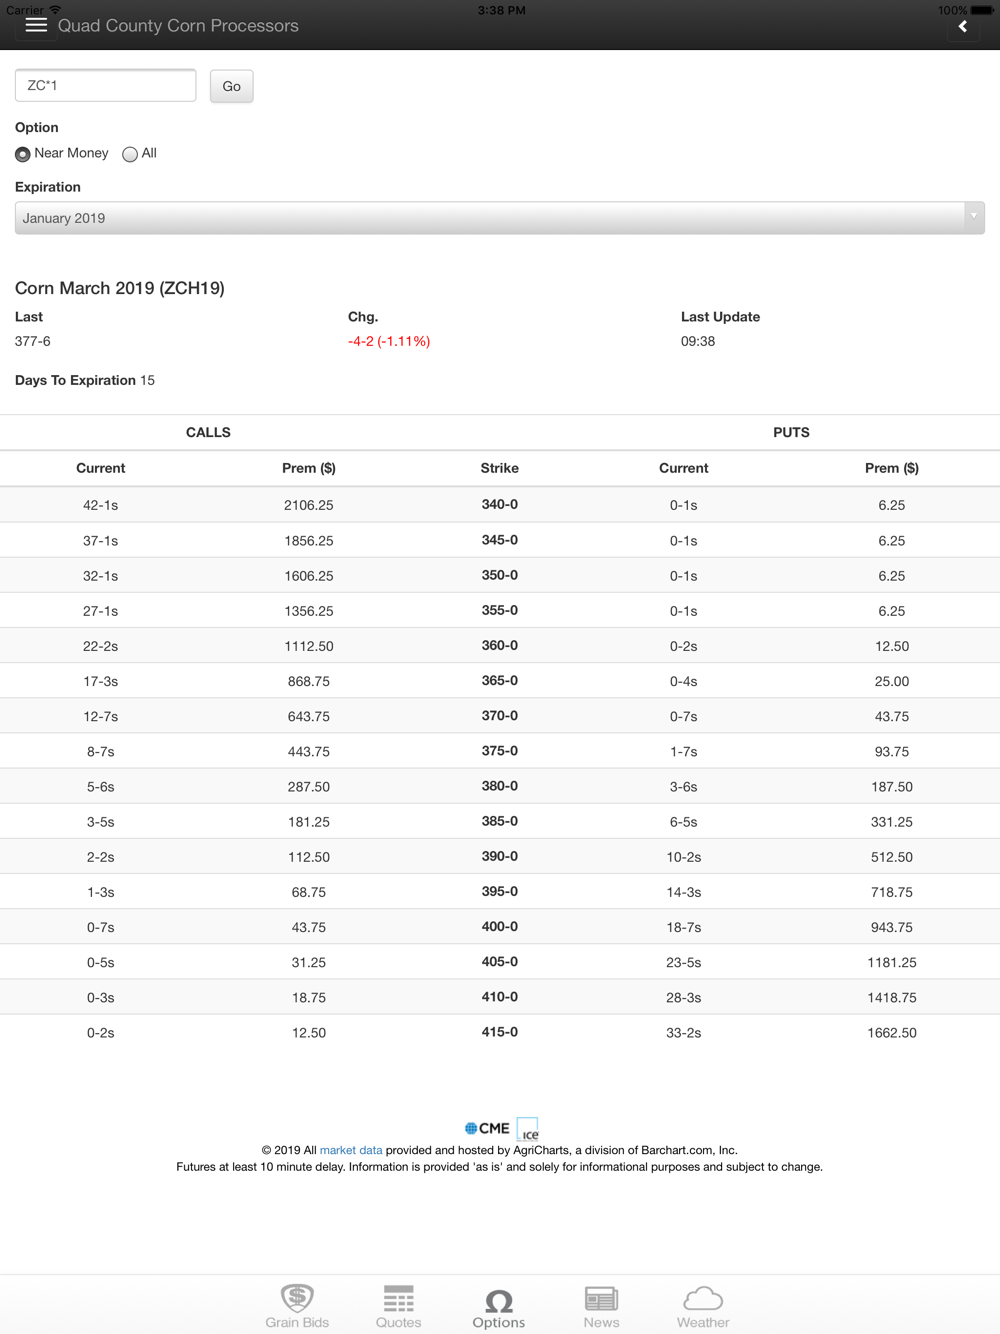This screenshot has width=1000, height=1334.
Task: Select the Near Money radio button
Action: 23,154
